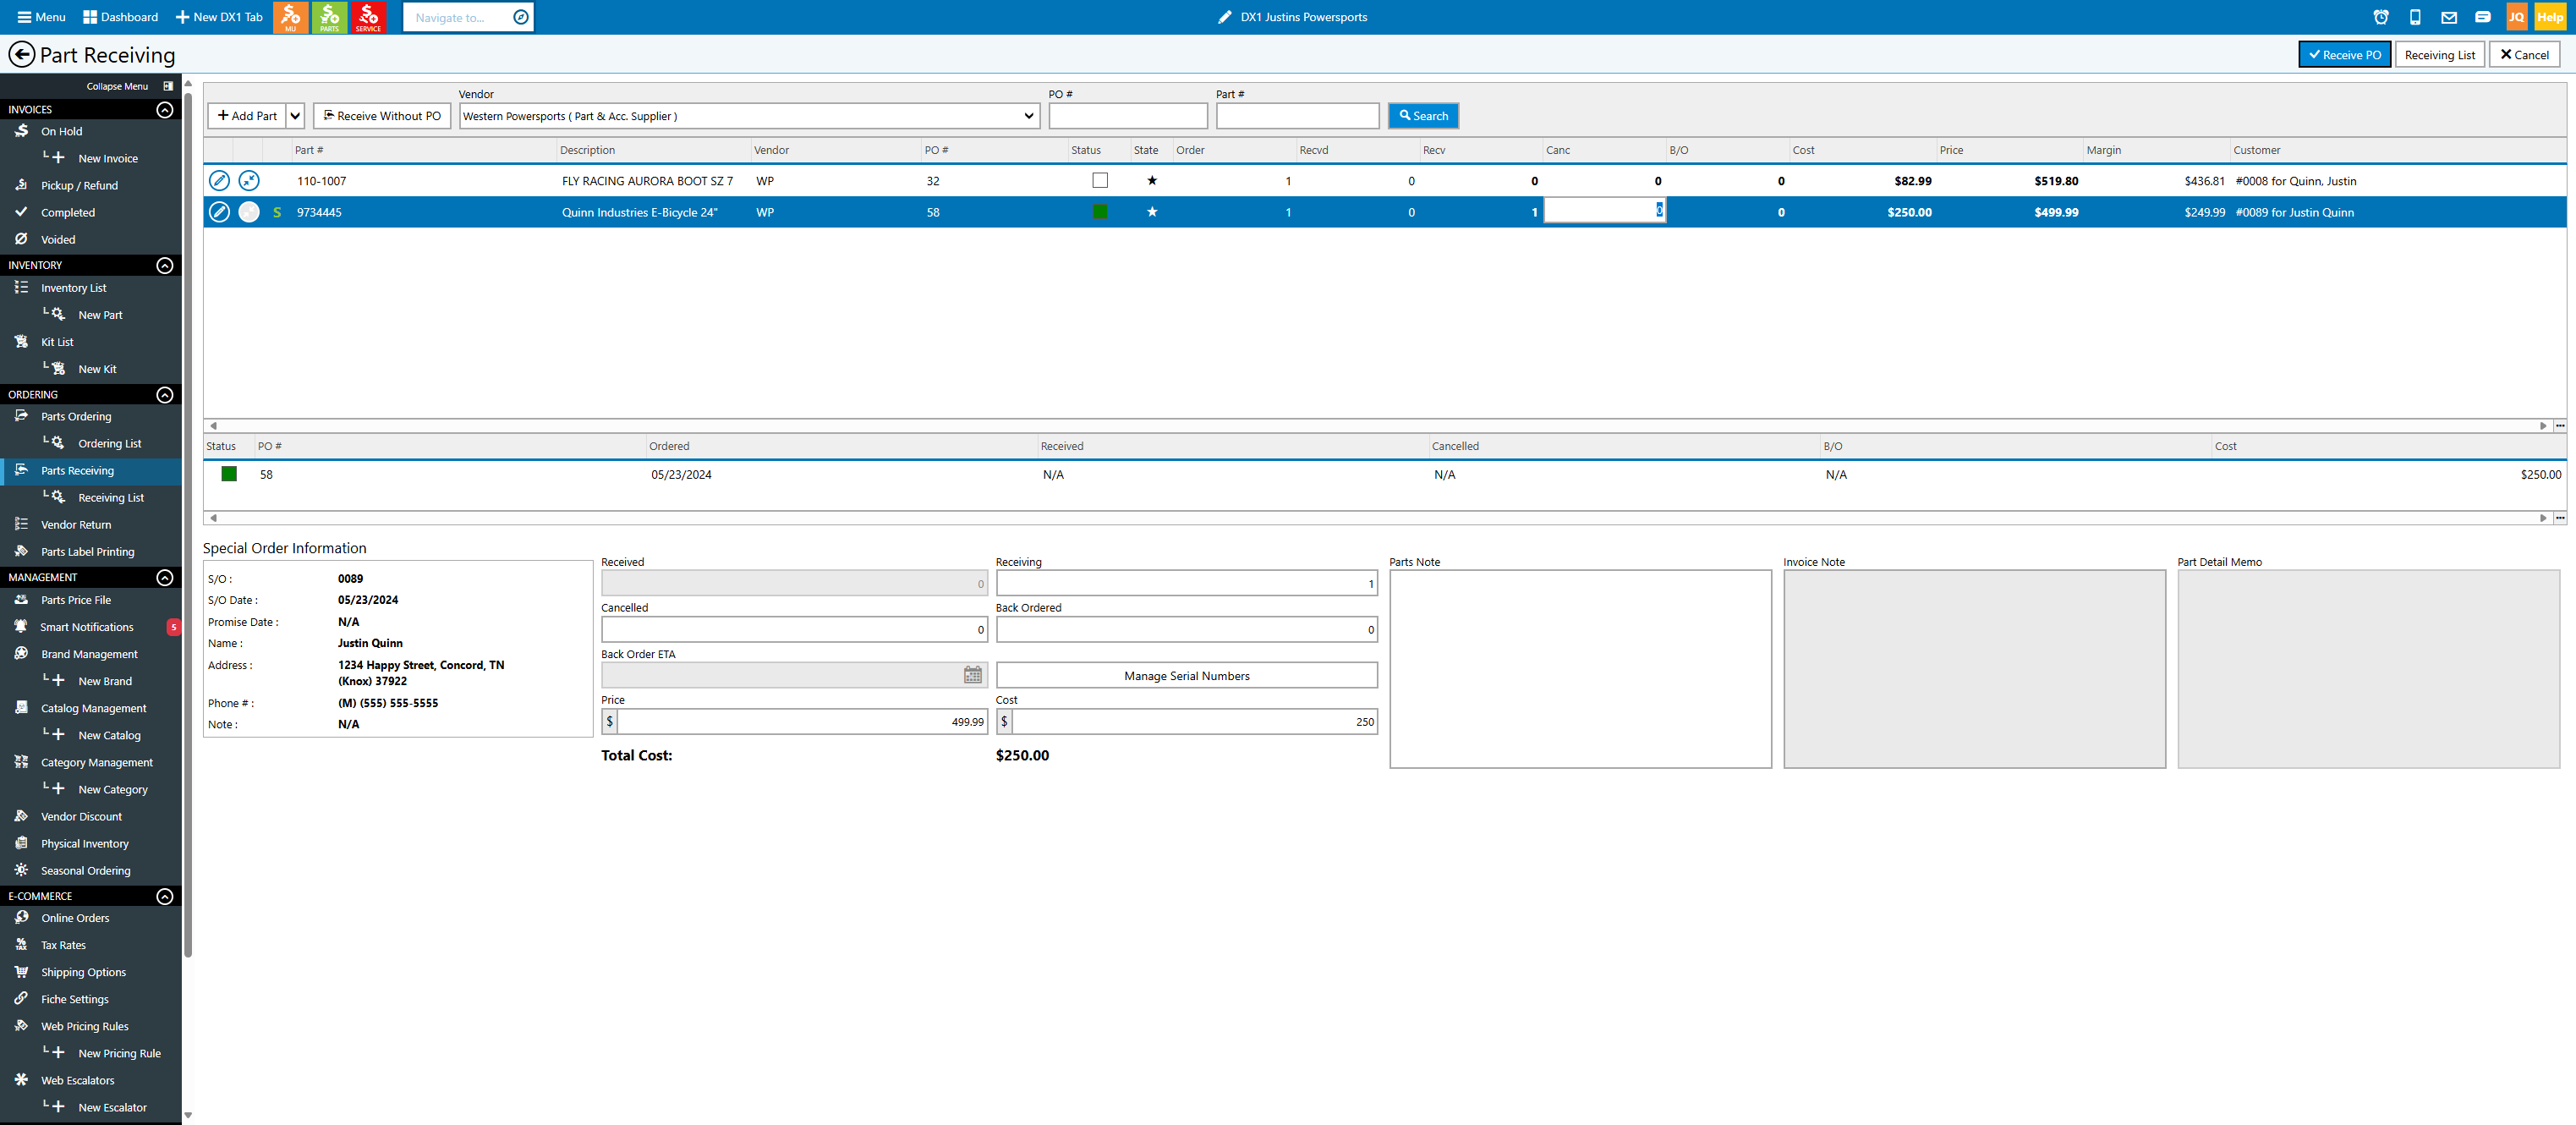Click green status square in the Status column for part 9734445
Image resolution: width=2576 pixels, height=1125 pixels.
pyautogui.click(x=1100, y=212)
